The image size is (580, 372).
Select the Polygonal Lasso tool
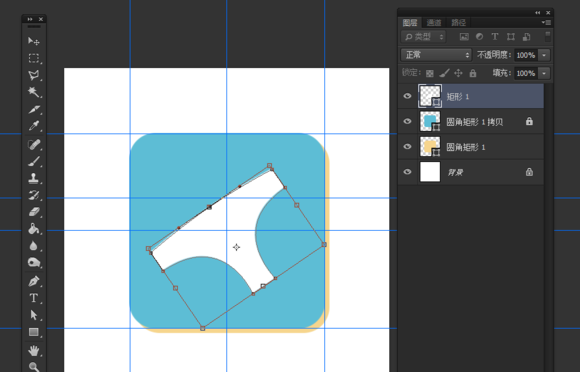click(34, 75)
